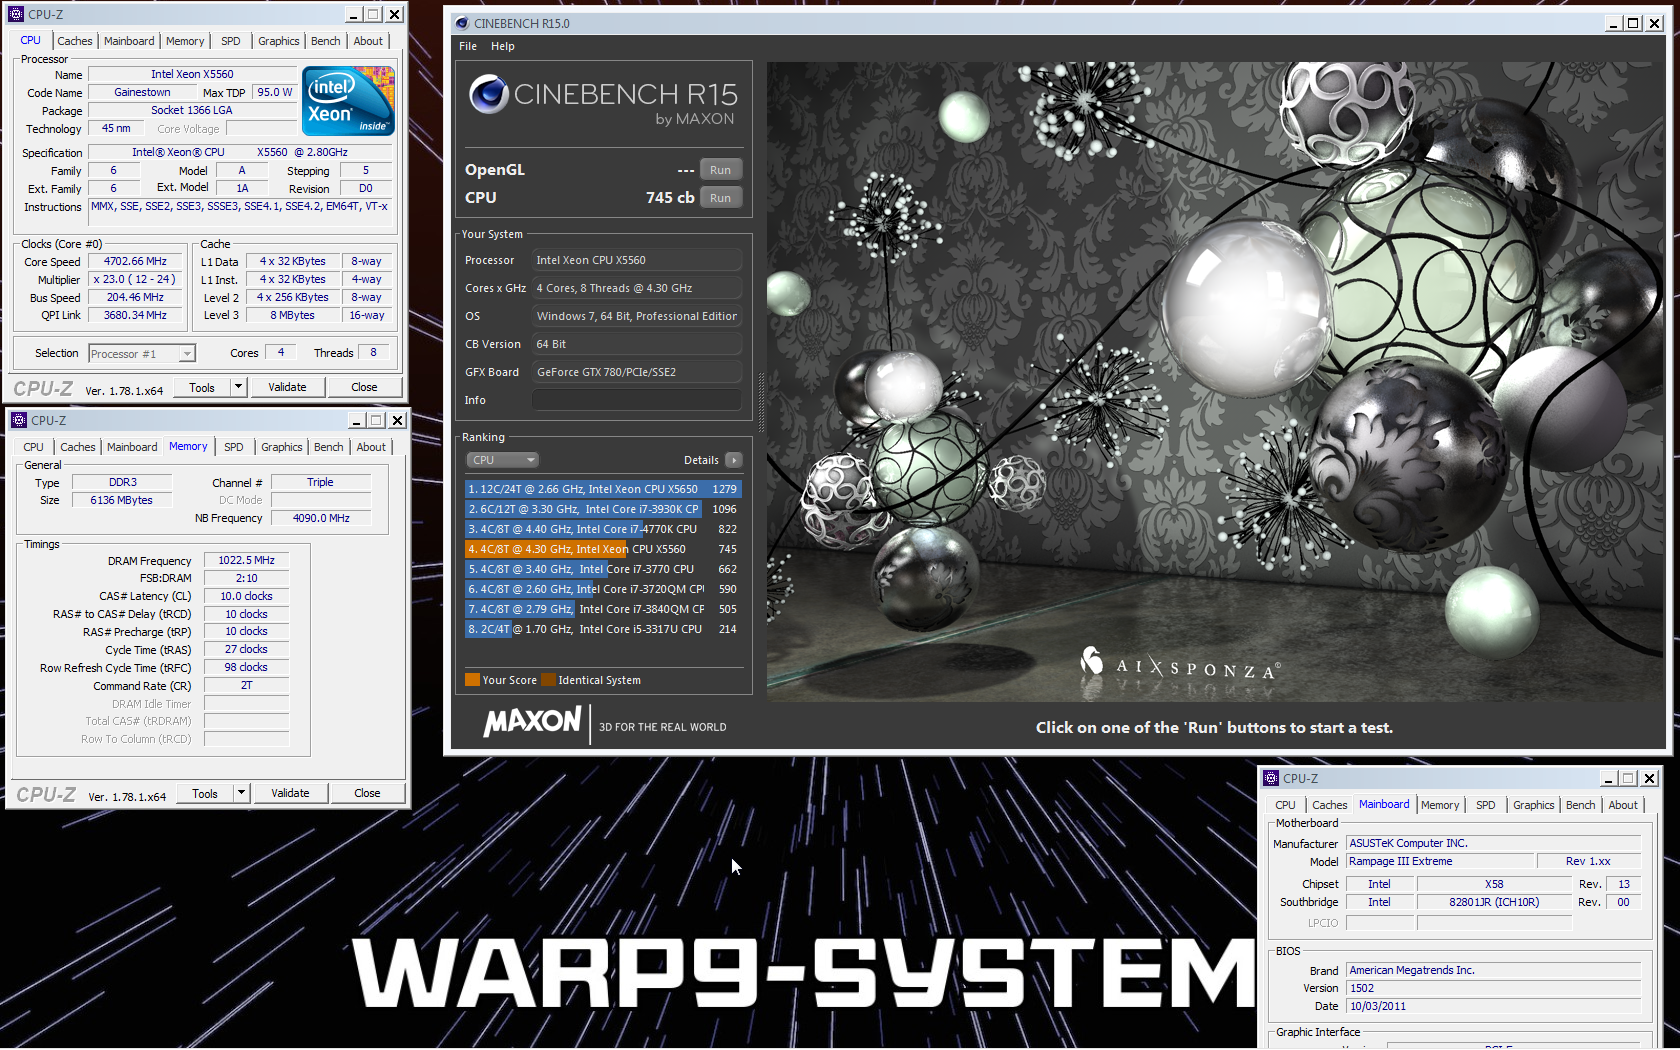1680x1050 pixels.
Task: Select Caches tab in the Mainboard CPU-Z window
Action: 1330,805
